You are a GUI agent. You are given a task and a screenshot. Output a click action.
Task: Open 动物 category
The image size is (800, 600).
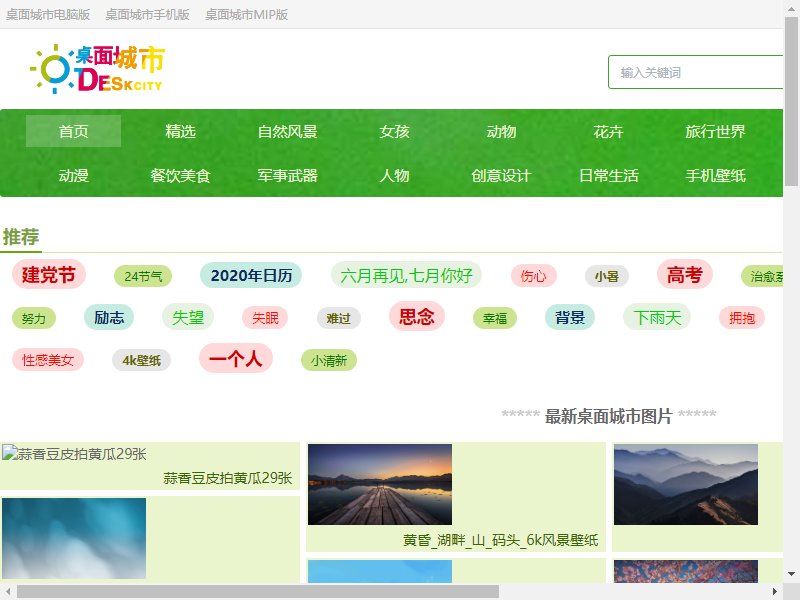[502, 131]
